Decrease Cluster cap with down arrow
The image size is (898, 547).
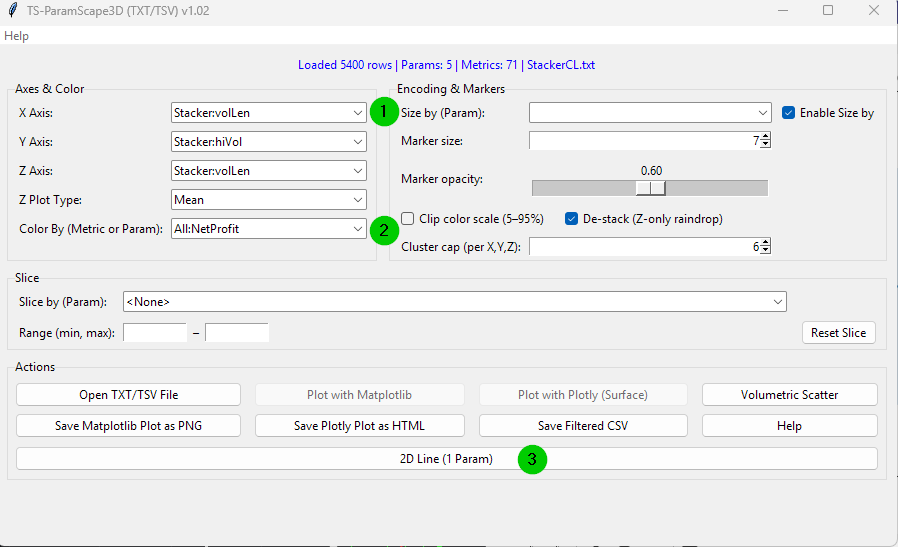click(766, 250)
